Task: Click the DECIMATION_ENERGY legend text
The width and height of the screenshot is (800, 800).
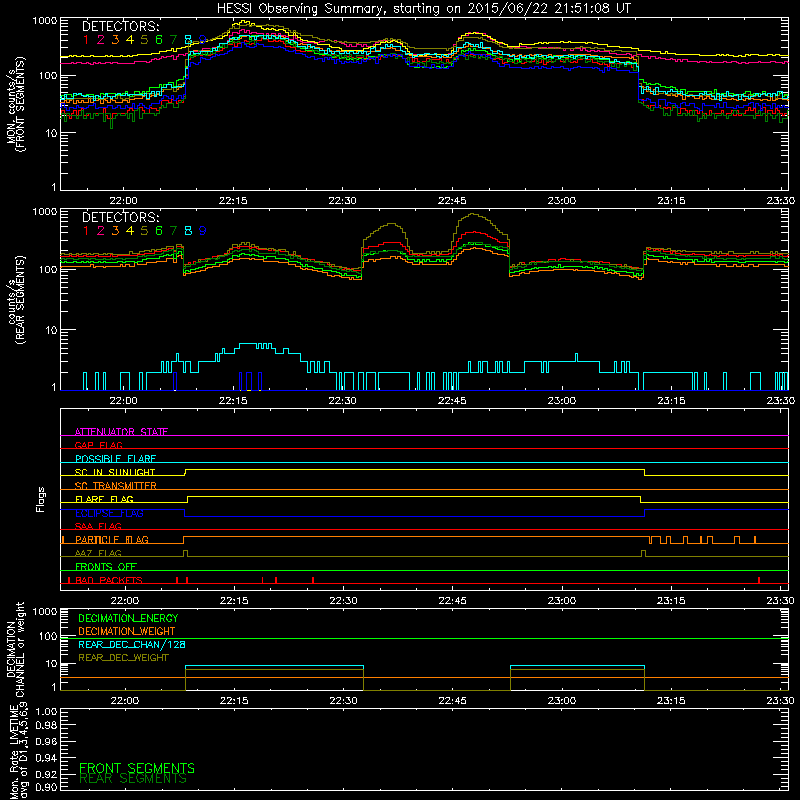Action: click(x=128, y=618)
